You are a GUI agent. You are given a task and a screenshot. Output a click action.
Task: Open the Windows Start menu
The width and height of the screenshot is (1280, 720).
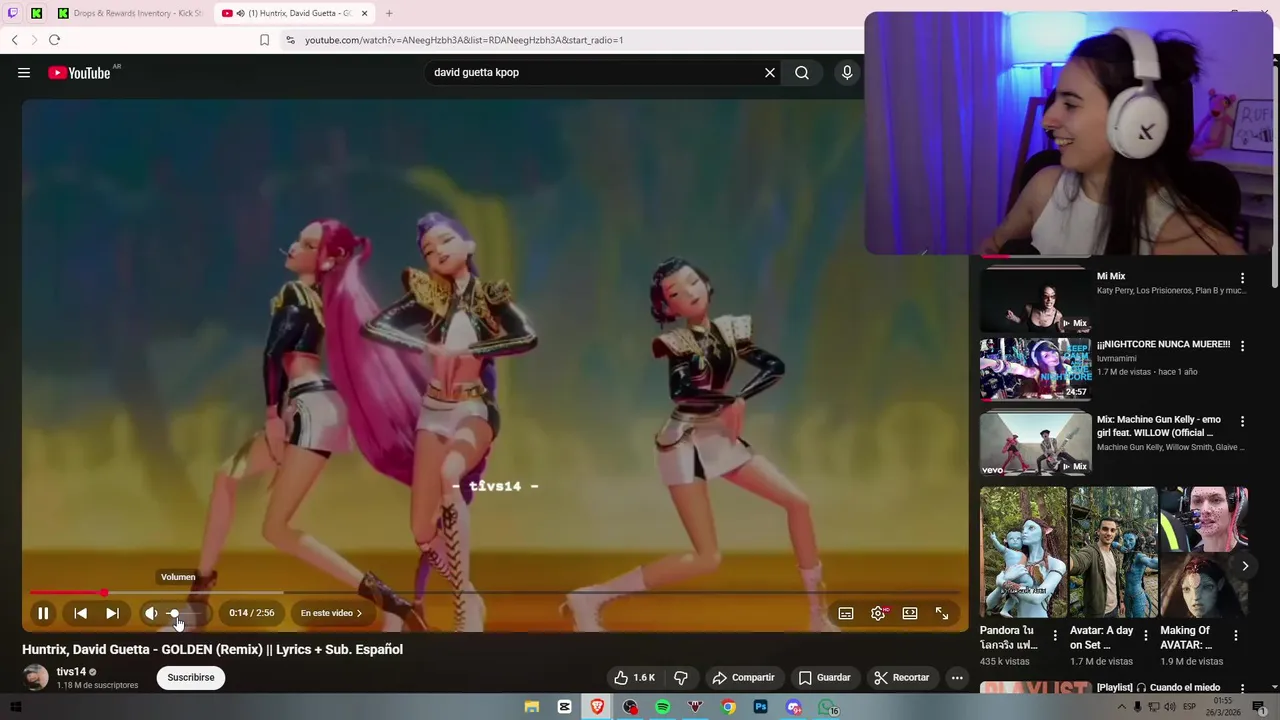(15, 707)
